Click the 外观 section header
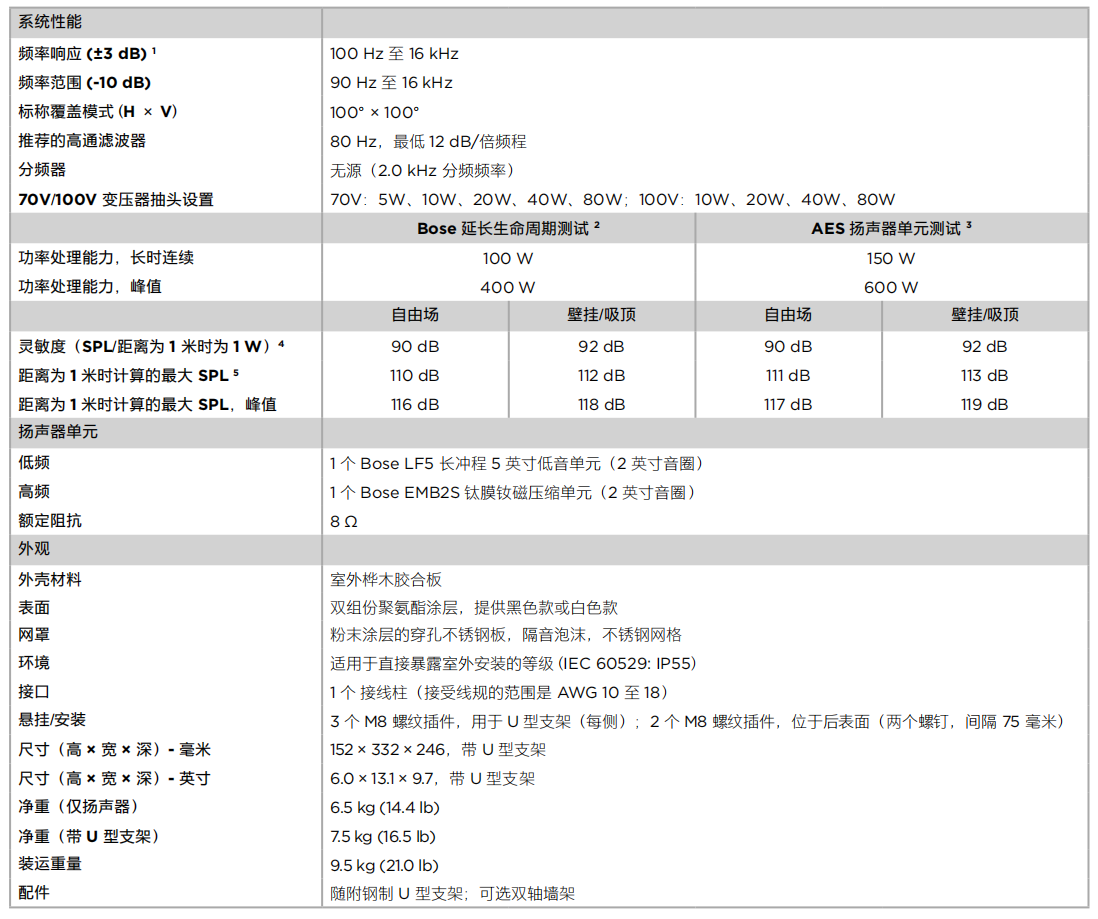The width and height of the screenshot is (1098, 919). click(x=34, y=549)
